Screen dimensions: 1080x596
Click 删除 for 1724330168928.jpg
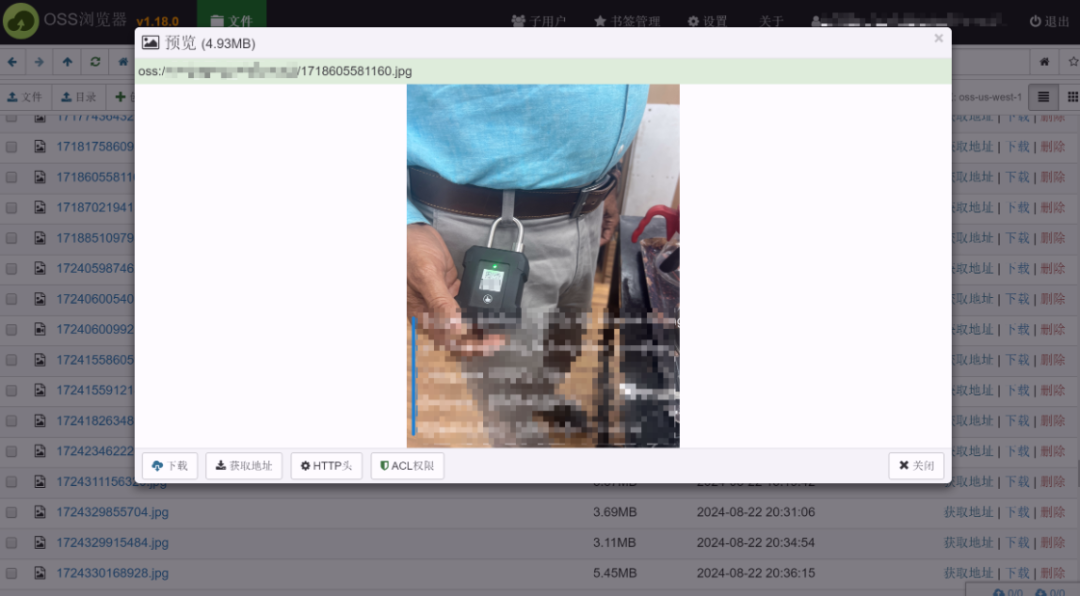tap(1052, 573)
